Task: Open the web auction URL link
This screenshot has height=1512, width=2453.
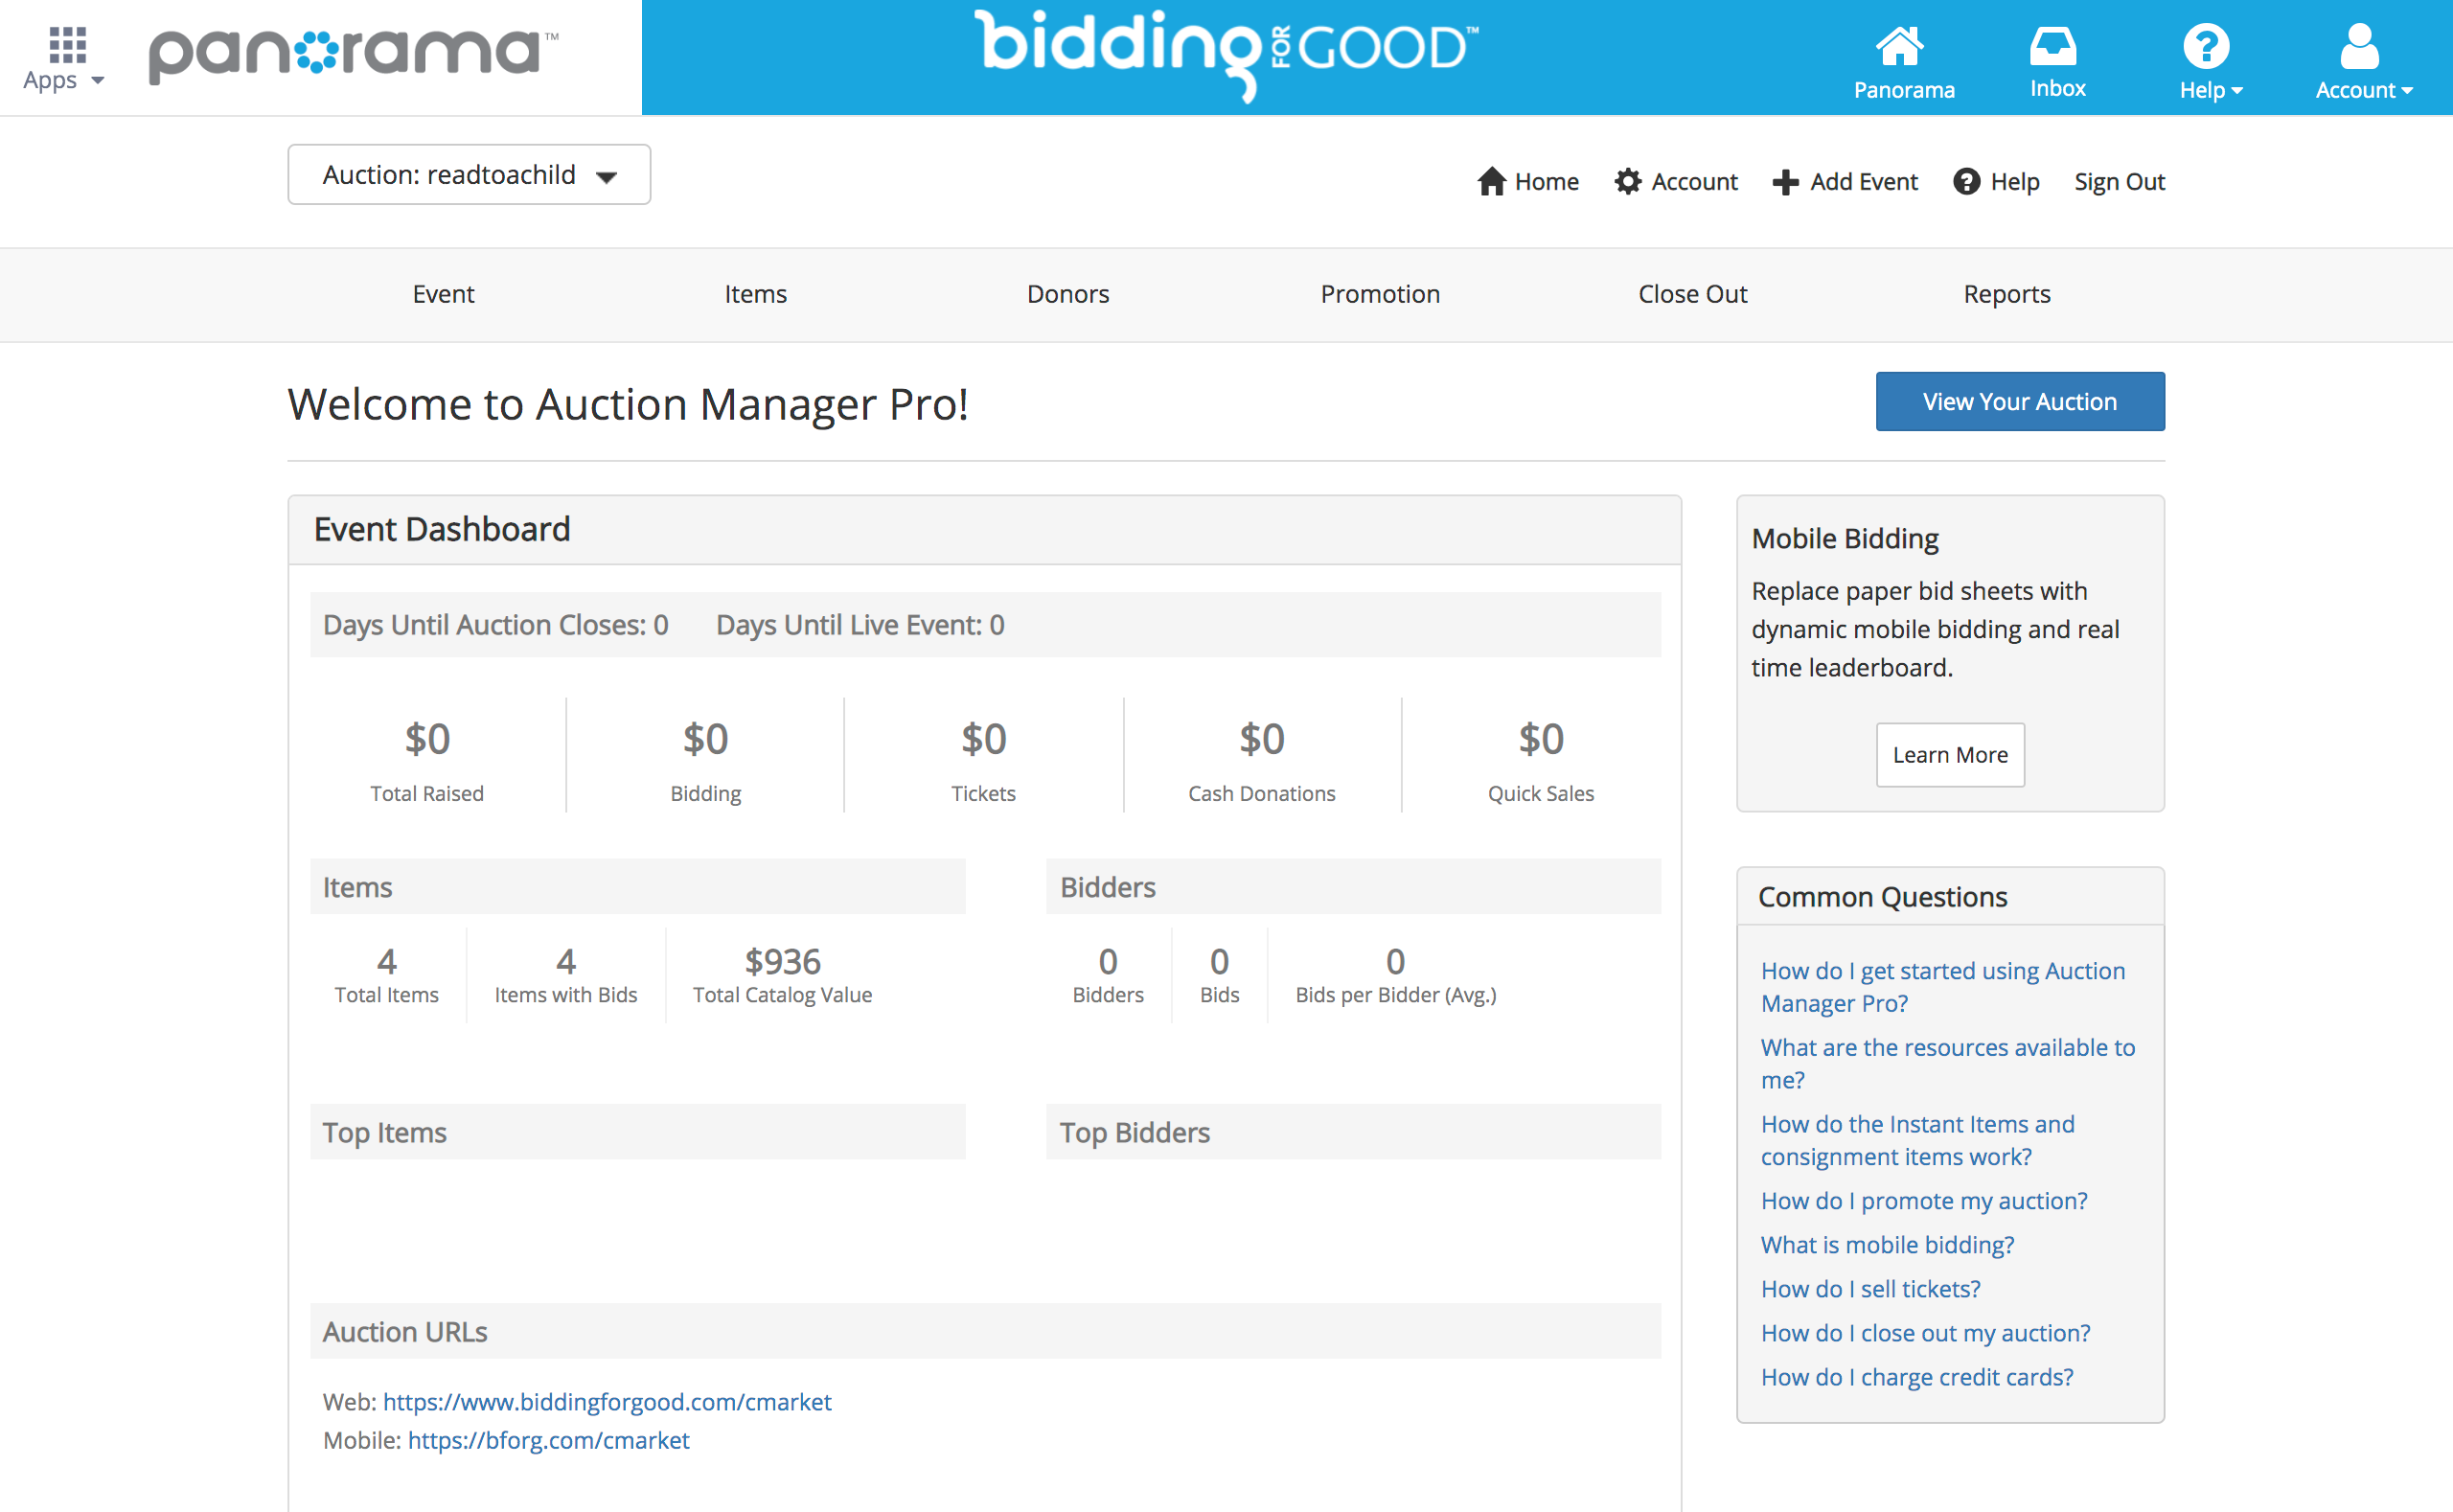Action: [607, 1401]
